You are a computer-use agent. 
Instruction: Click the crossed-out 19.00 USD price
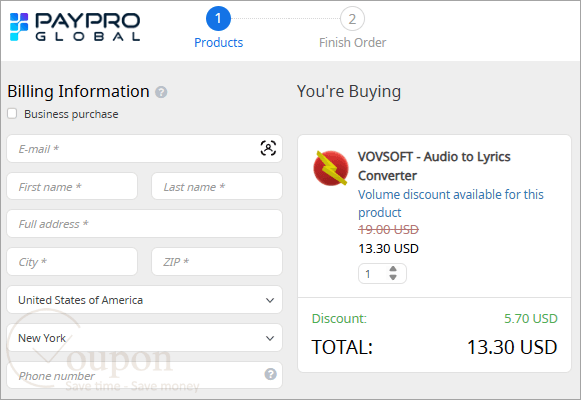point(388,230)
